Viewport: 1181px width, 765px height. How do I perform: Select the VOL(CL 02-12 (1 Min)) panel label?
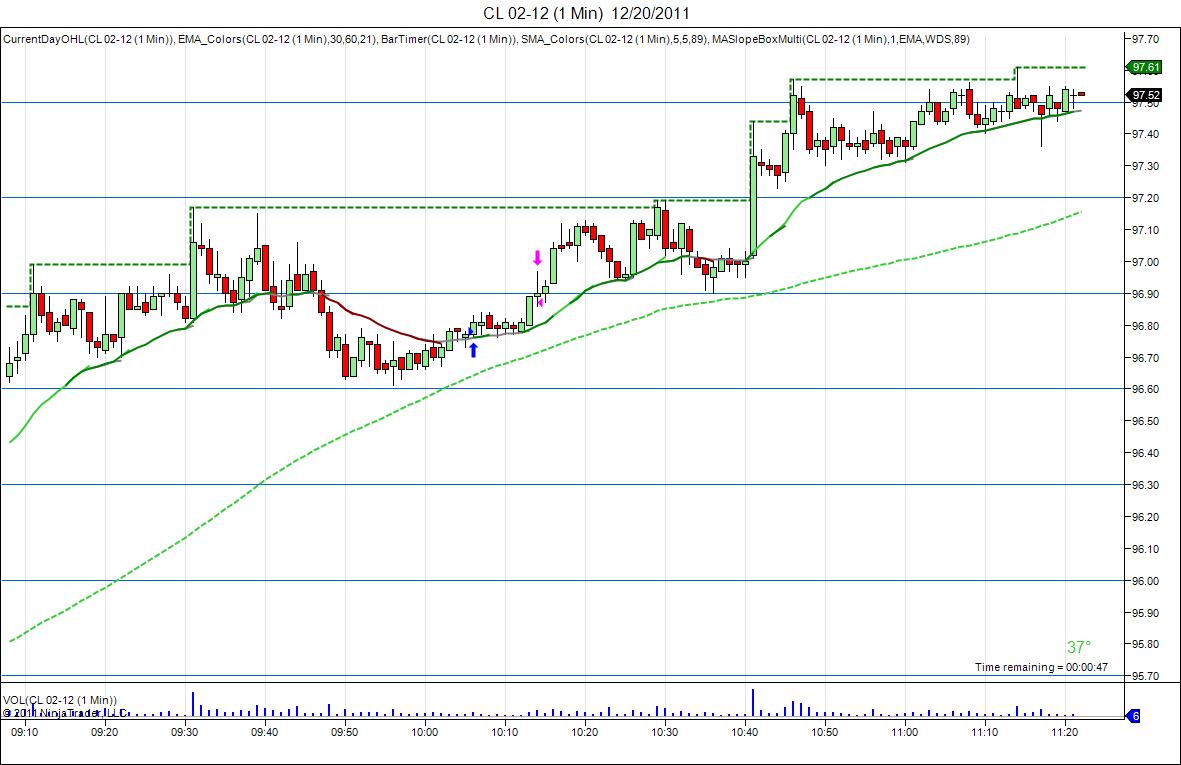[60, 700]
